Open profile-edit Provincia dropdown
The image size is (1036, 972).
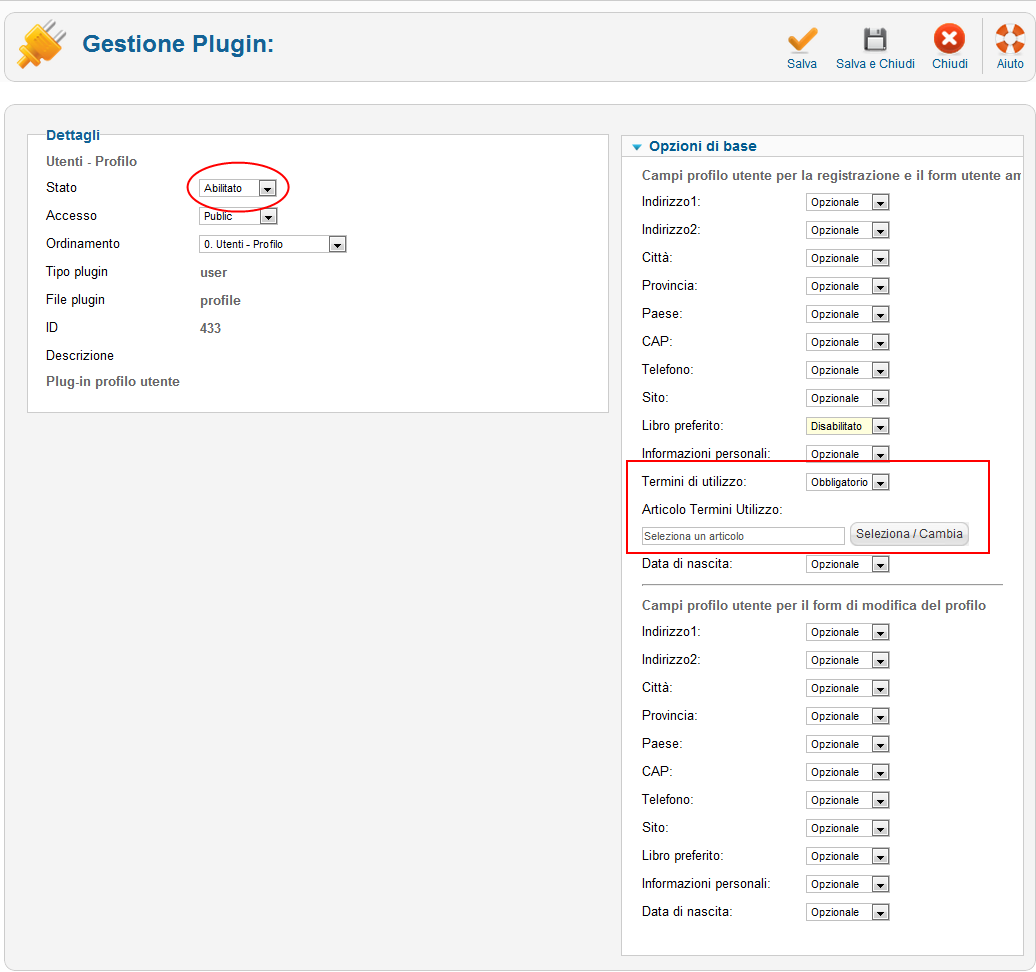click(x=847, y=716)
